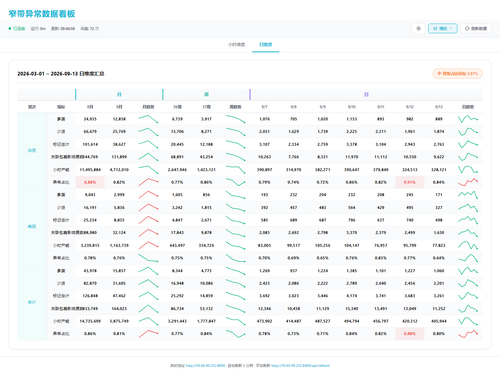Switch to the 小时维度 tab
This screenshot has width=500, height=374.
pyautogui.click(x=236, y=44)
